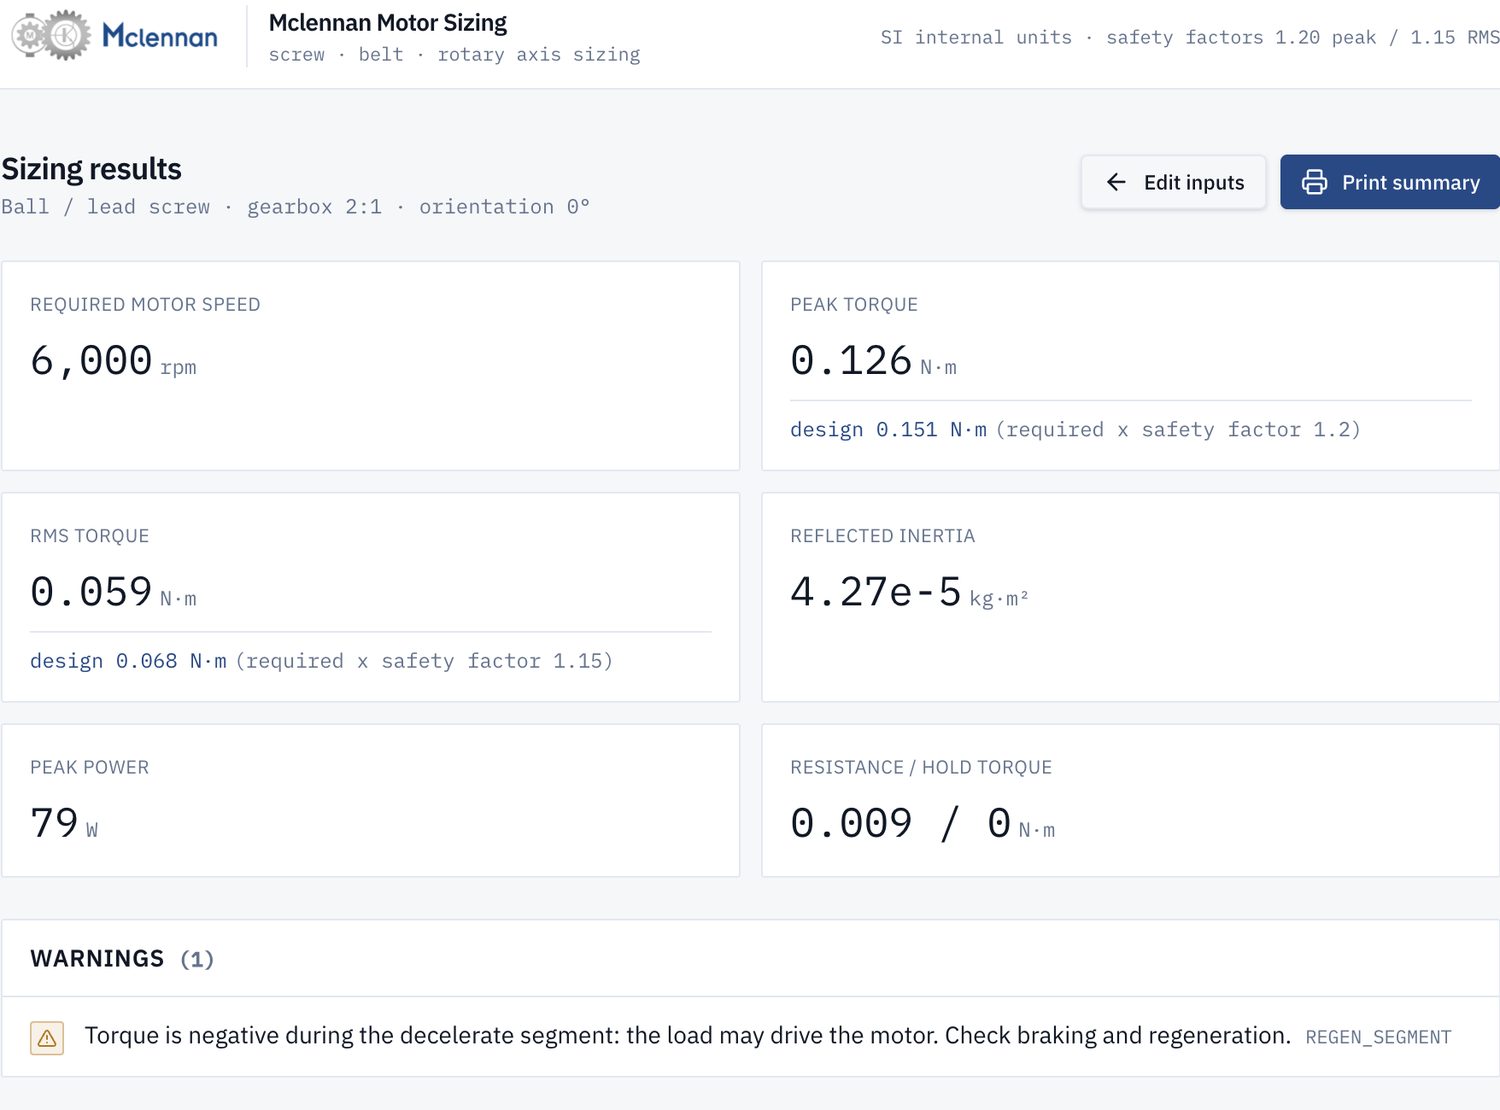Click the printer icon on Print summary

[x=1314, y=182]
